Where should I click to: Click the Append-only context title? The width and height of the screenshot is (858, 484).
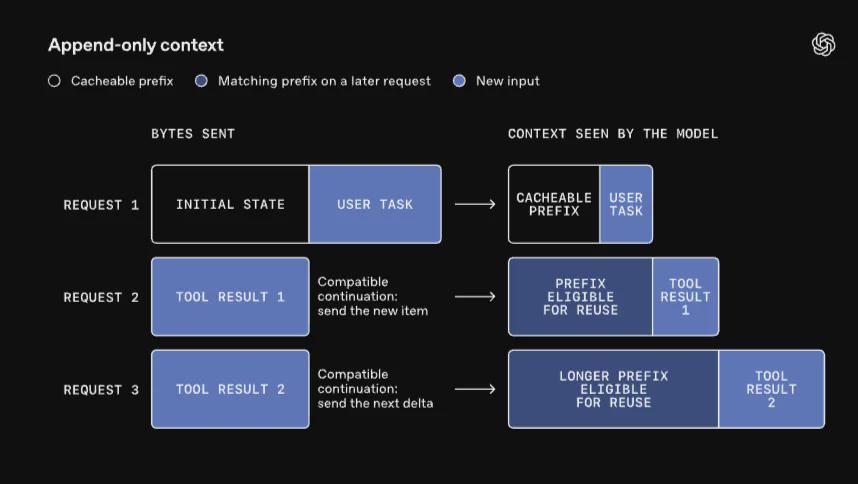click(x=136, y=45)
